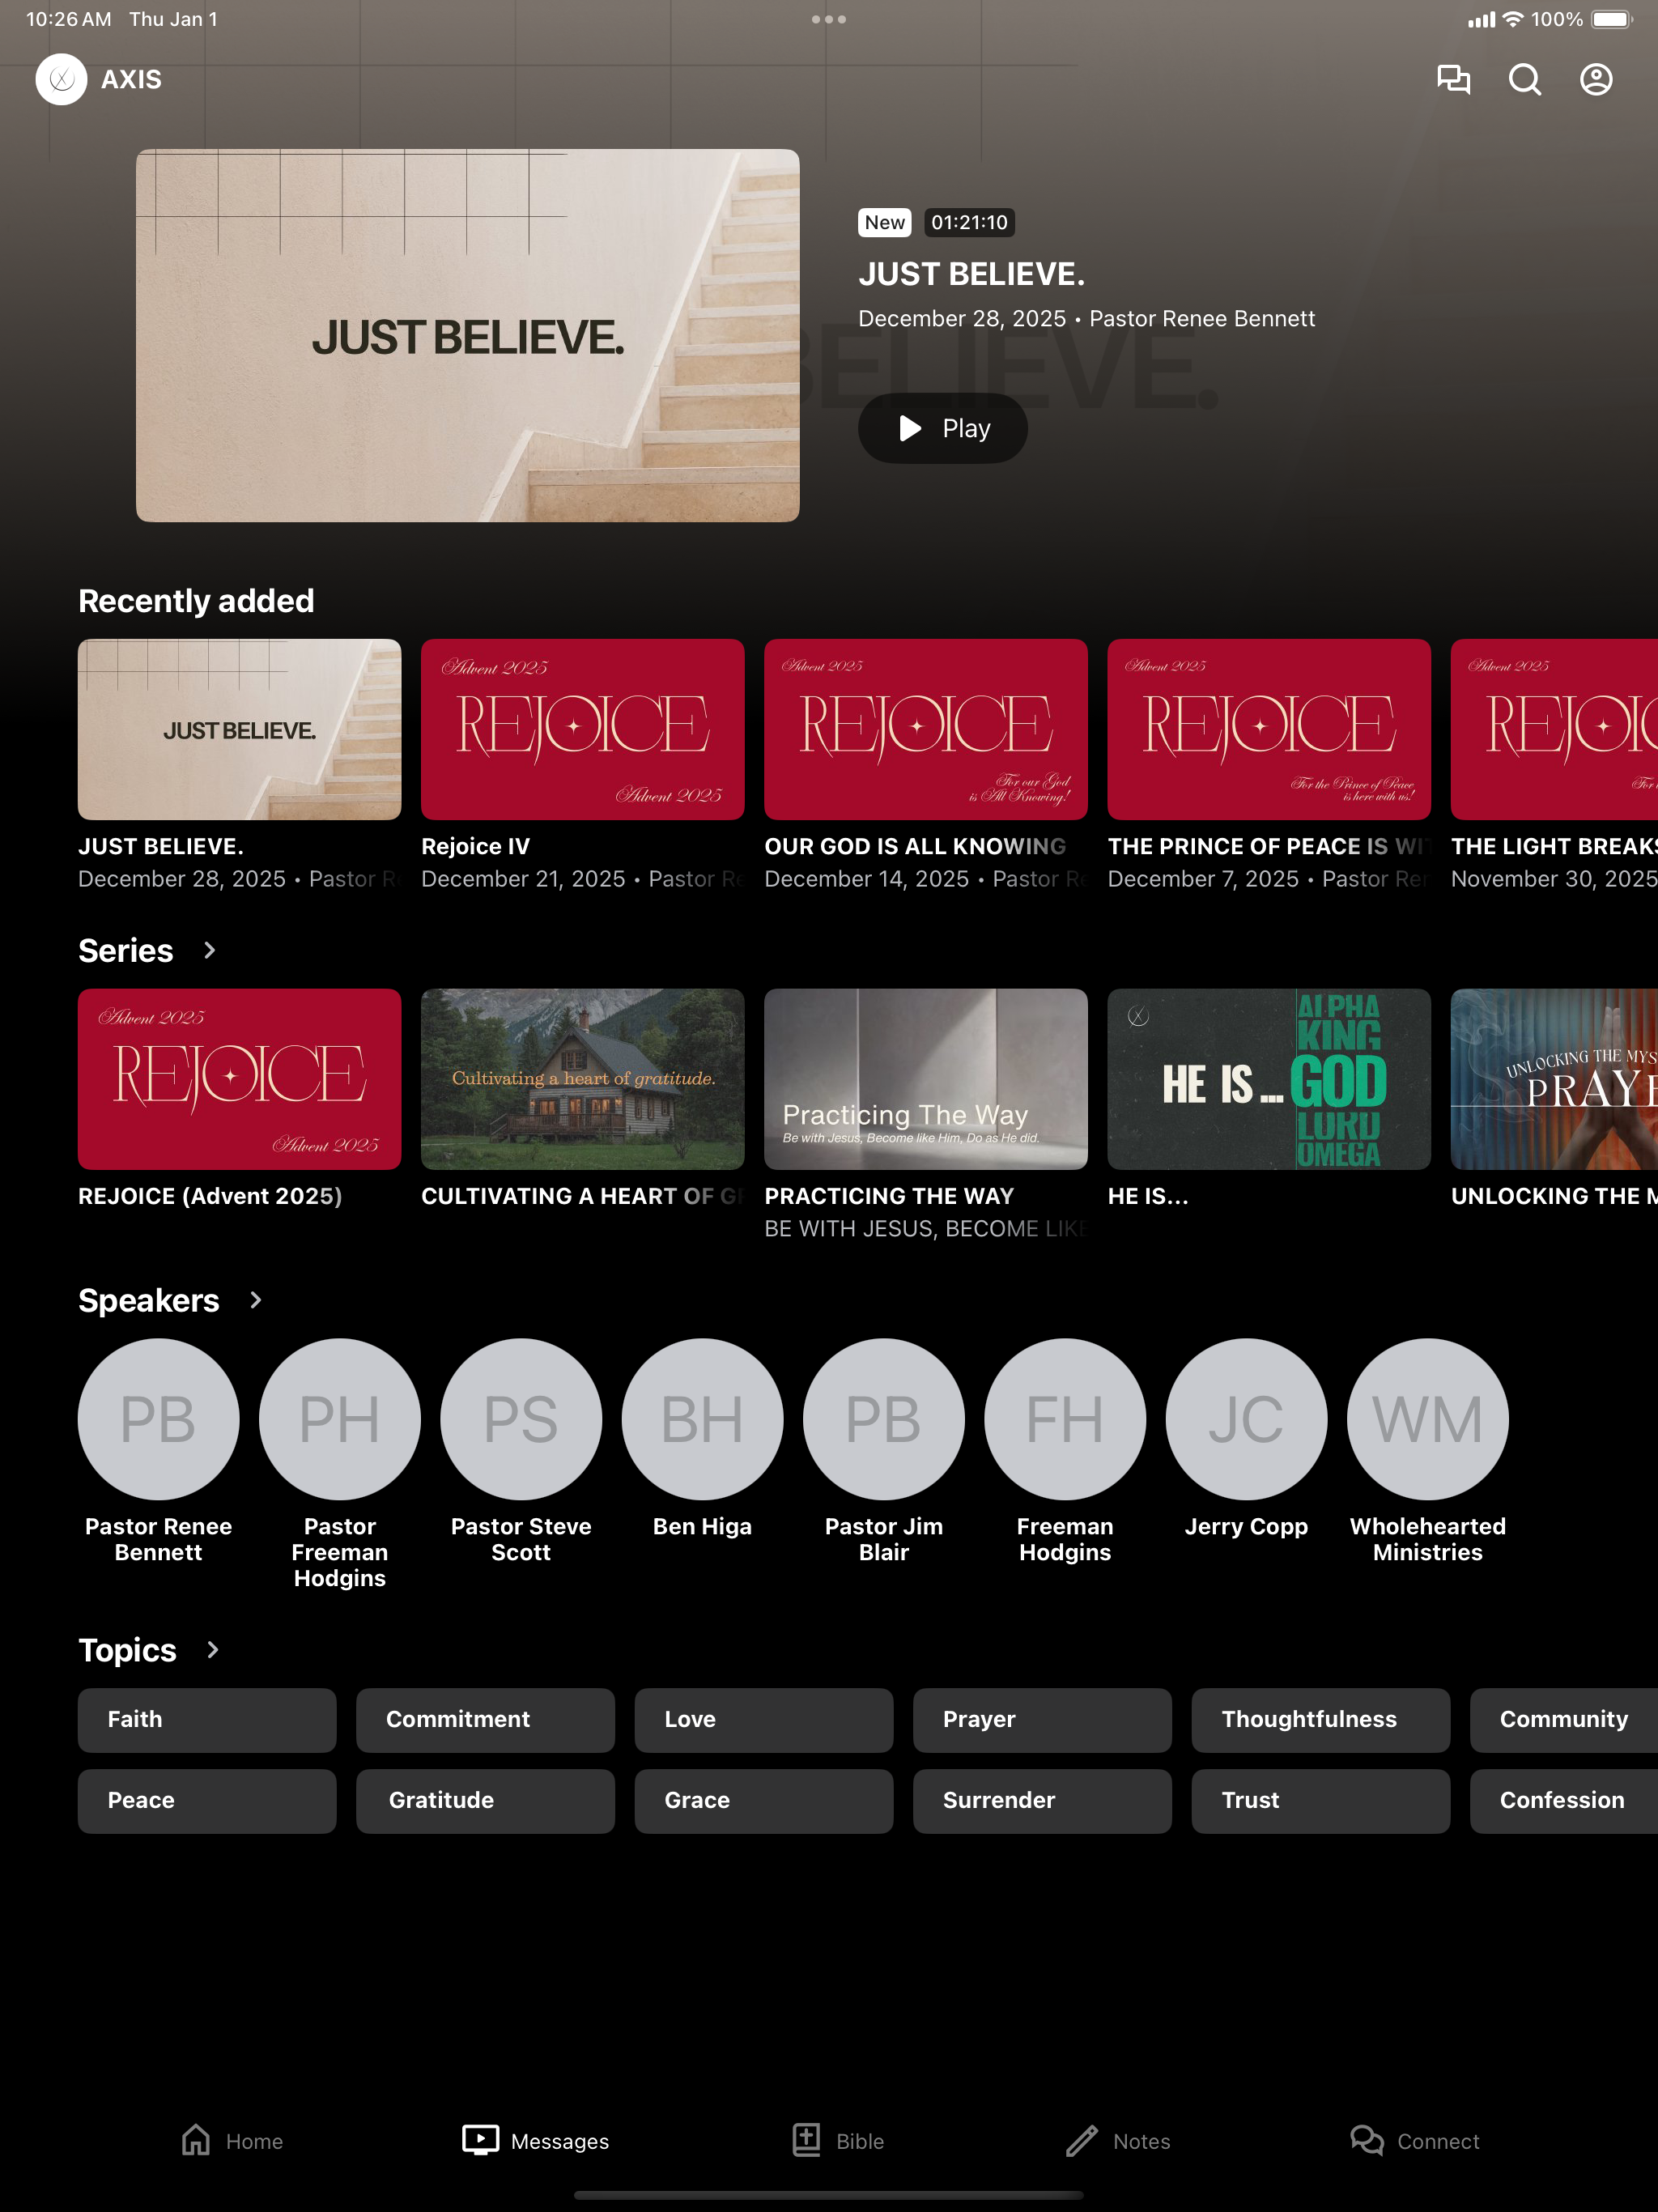Screen dimensions: 1658x2212
Task: Expand the Speakers section chevron
Action: pyautogui.click(x=255, y=1300)
